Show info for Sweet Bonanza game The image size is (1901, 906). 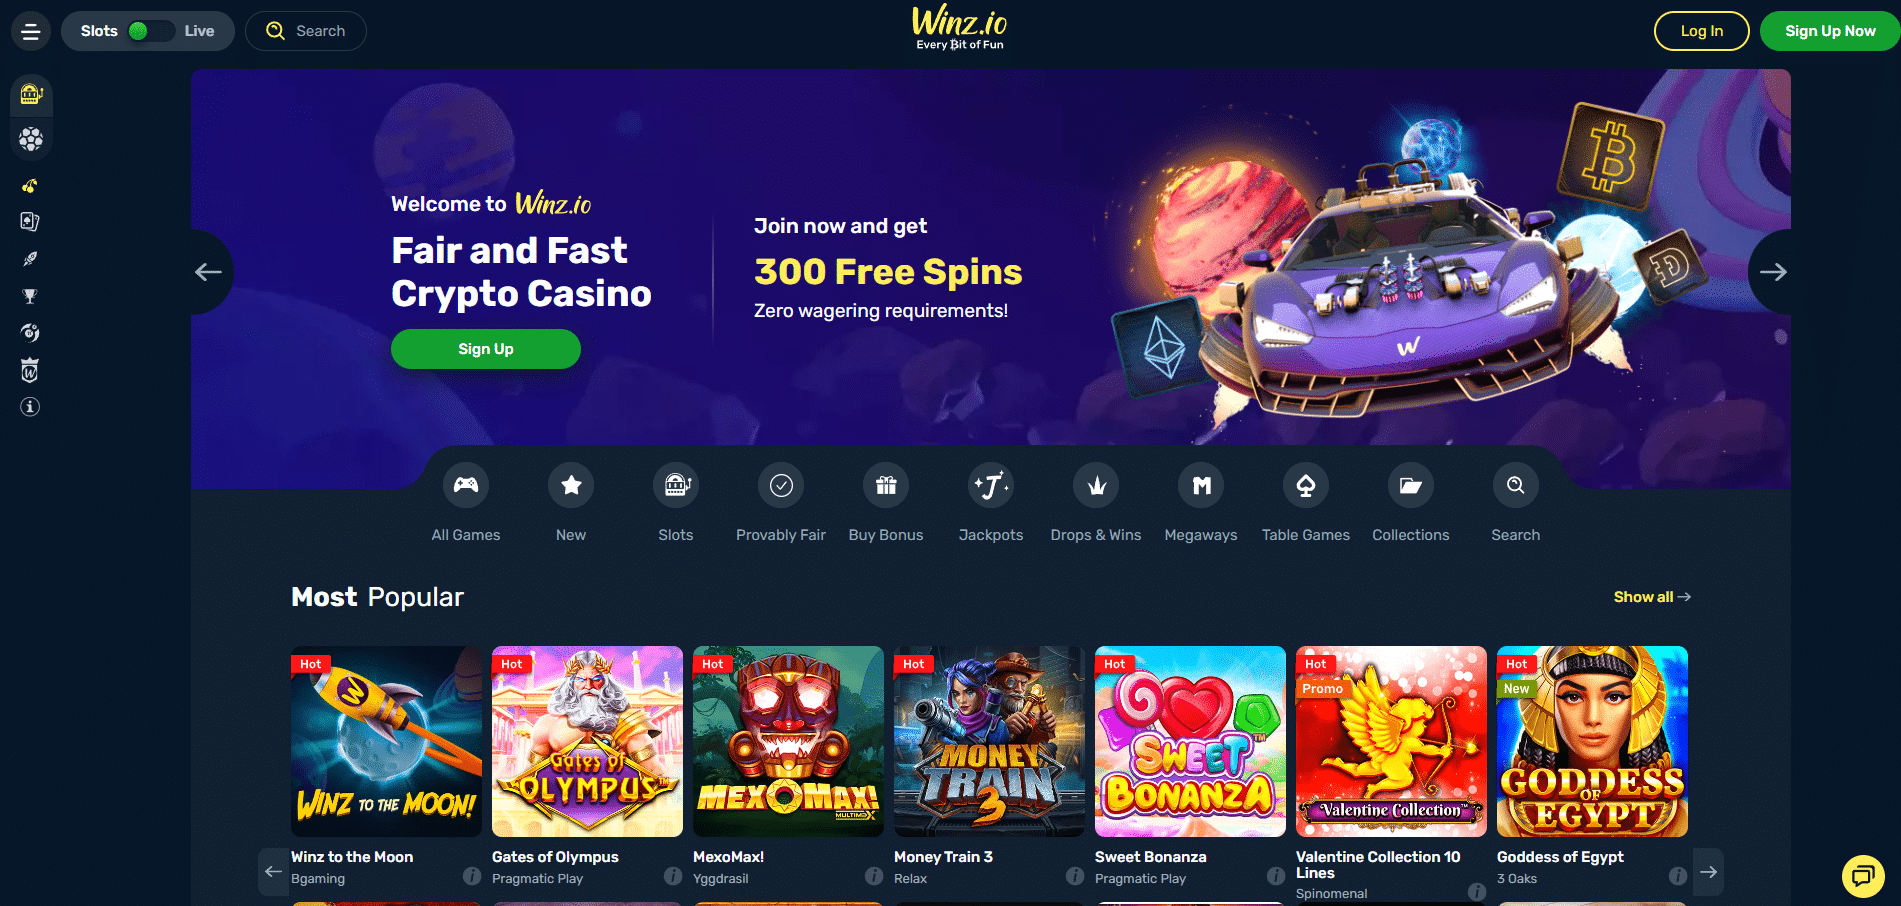(1276, 876)
